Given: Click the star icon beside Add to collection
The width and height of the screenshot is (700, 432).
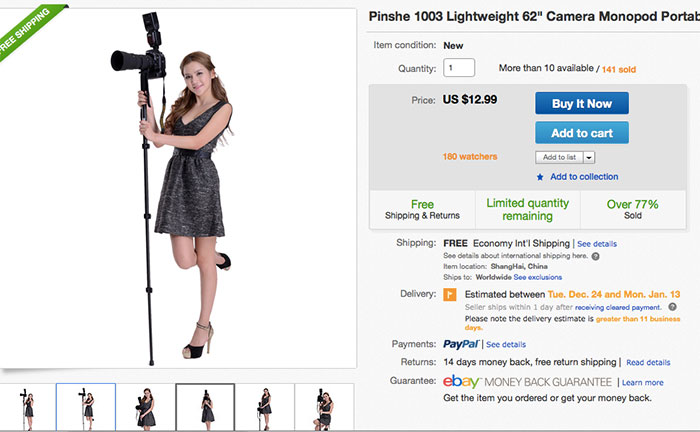Looking at the screenshot, I should pyautogui.click(x=540, y=177).
